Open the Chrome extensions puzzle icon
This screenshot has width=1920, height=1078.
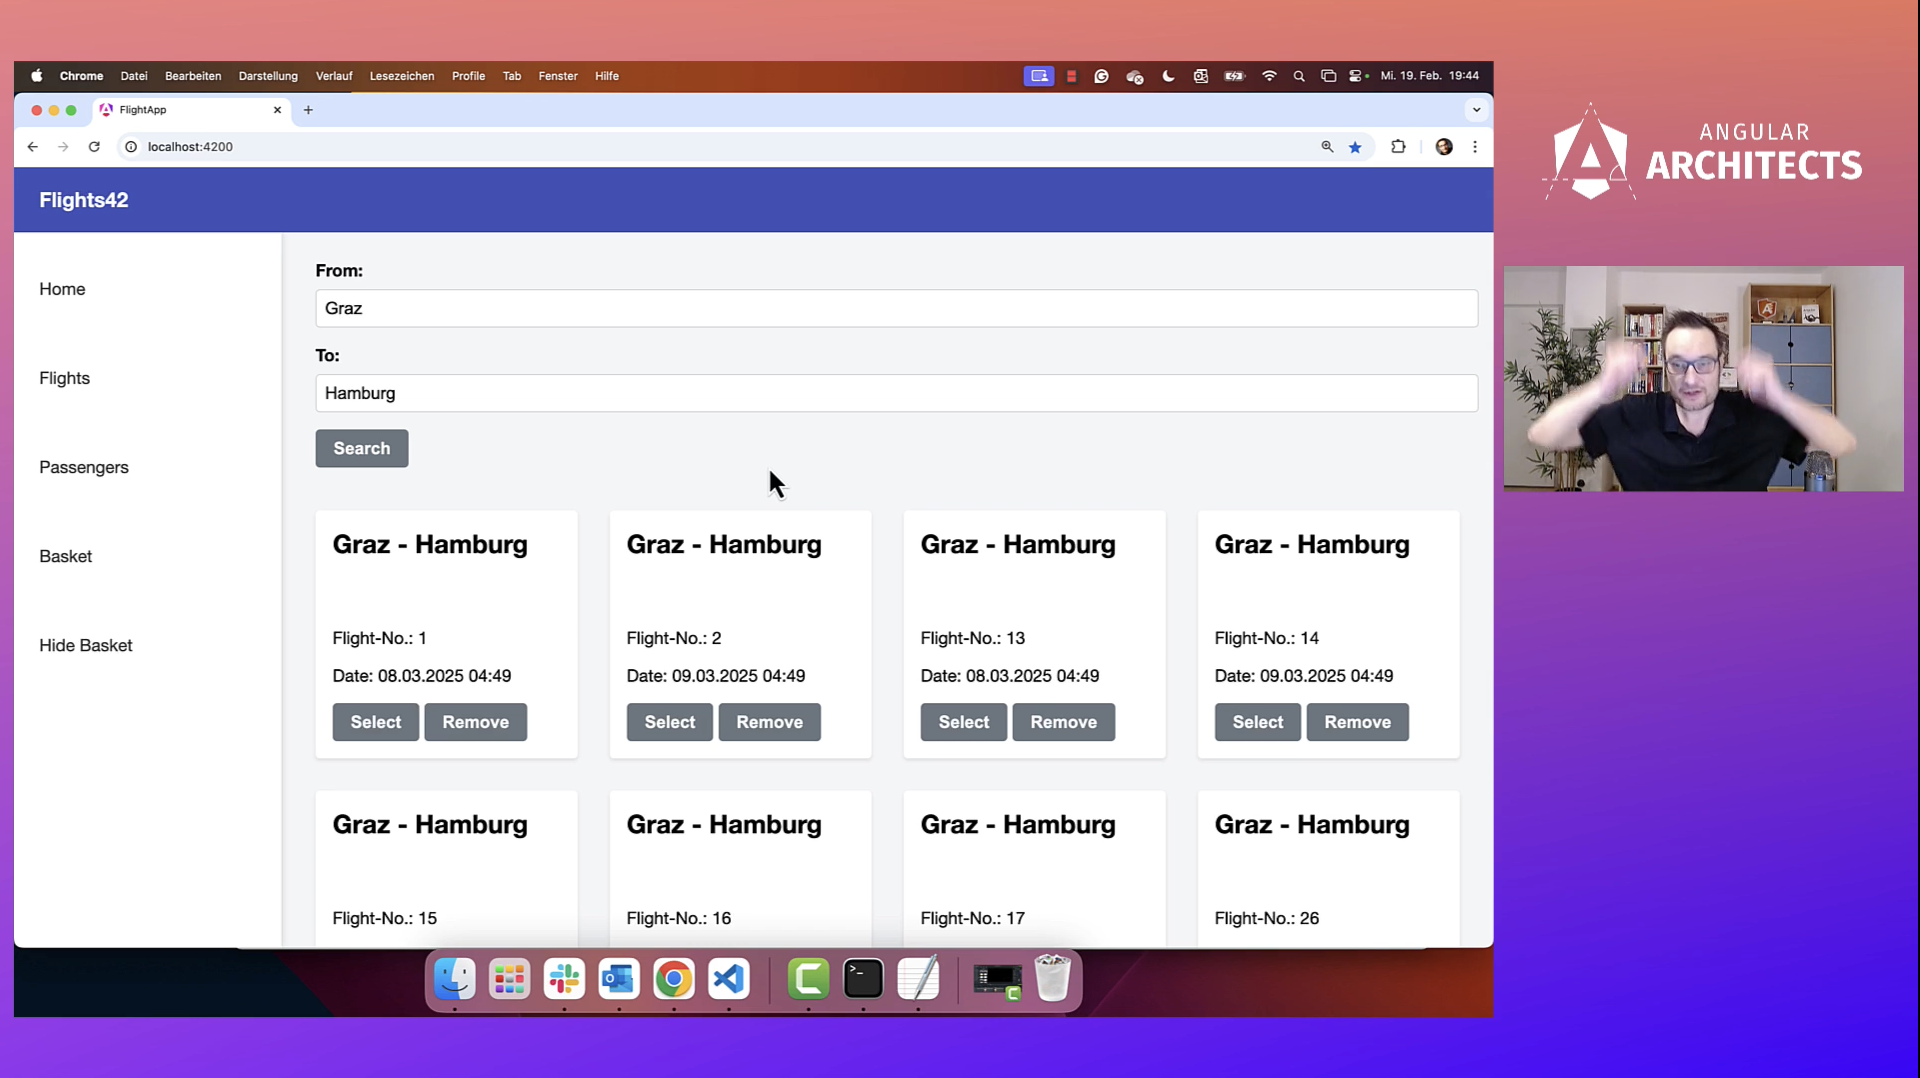[x=1398, y=147]
